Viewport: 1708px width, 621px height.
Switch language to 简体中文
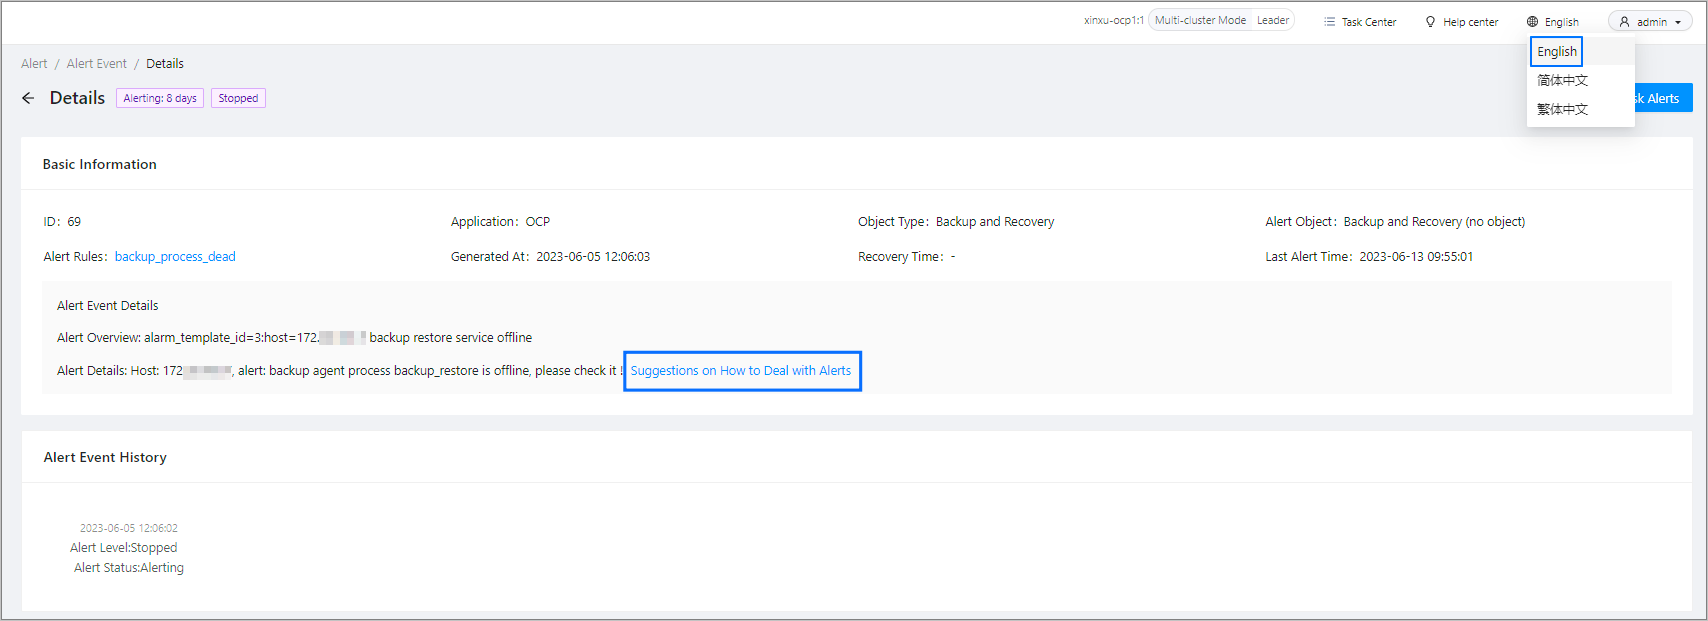[x=1562, y=80]
